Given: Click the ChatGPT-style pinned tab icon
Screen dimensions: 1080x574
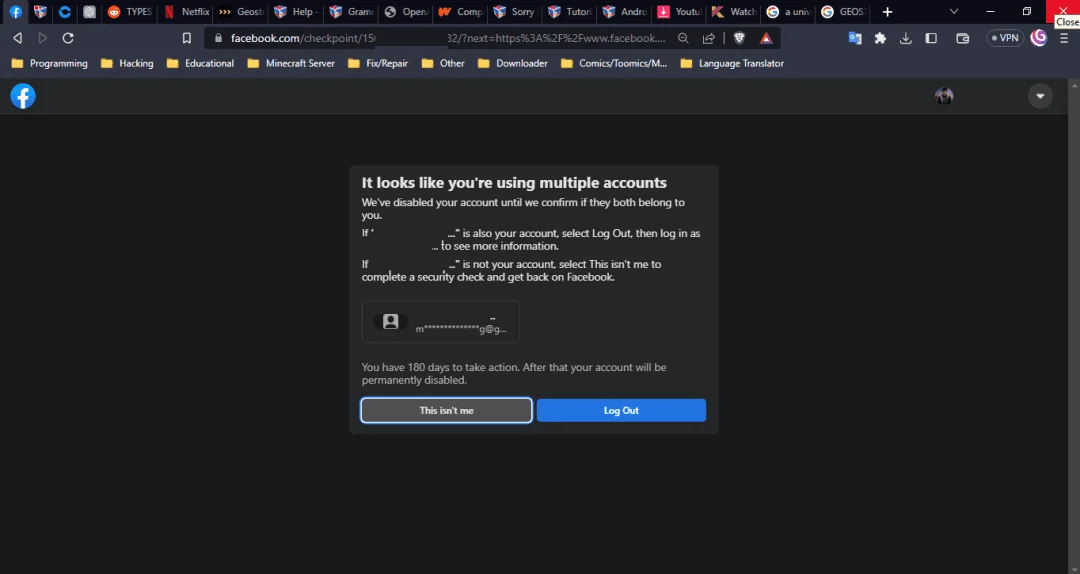Looking at the screenshot, I should (89, 12).
